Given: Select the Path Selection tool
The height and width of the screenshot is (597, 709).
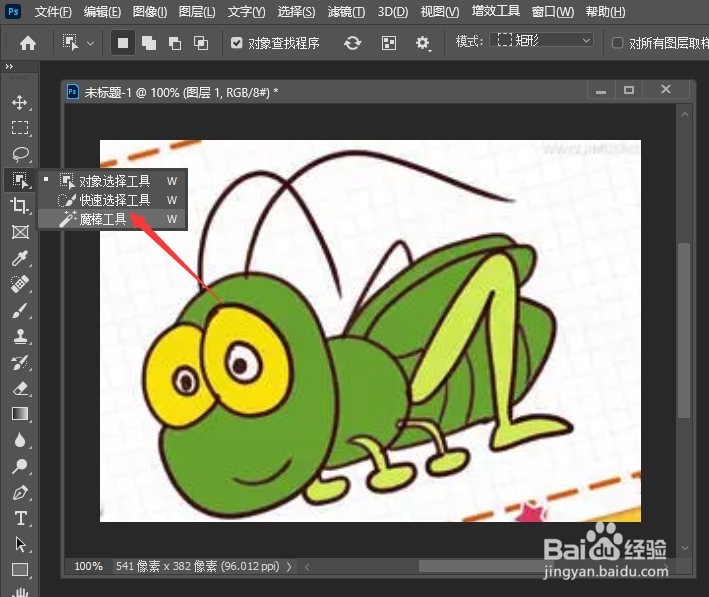Looking at the screenshot, I should [19, 544].
